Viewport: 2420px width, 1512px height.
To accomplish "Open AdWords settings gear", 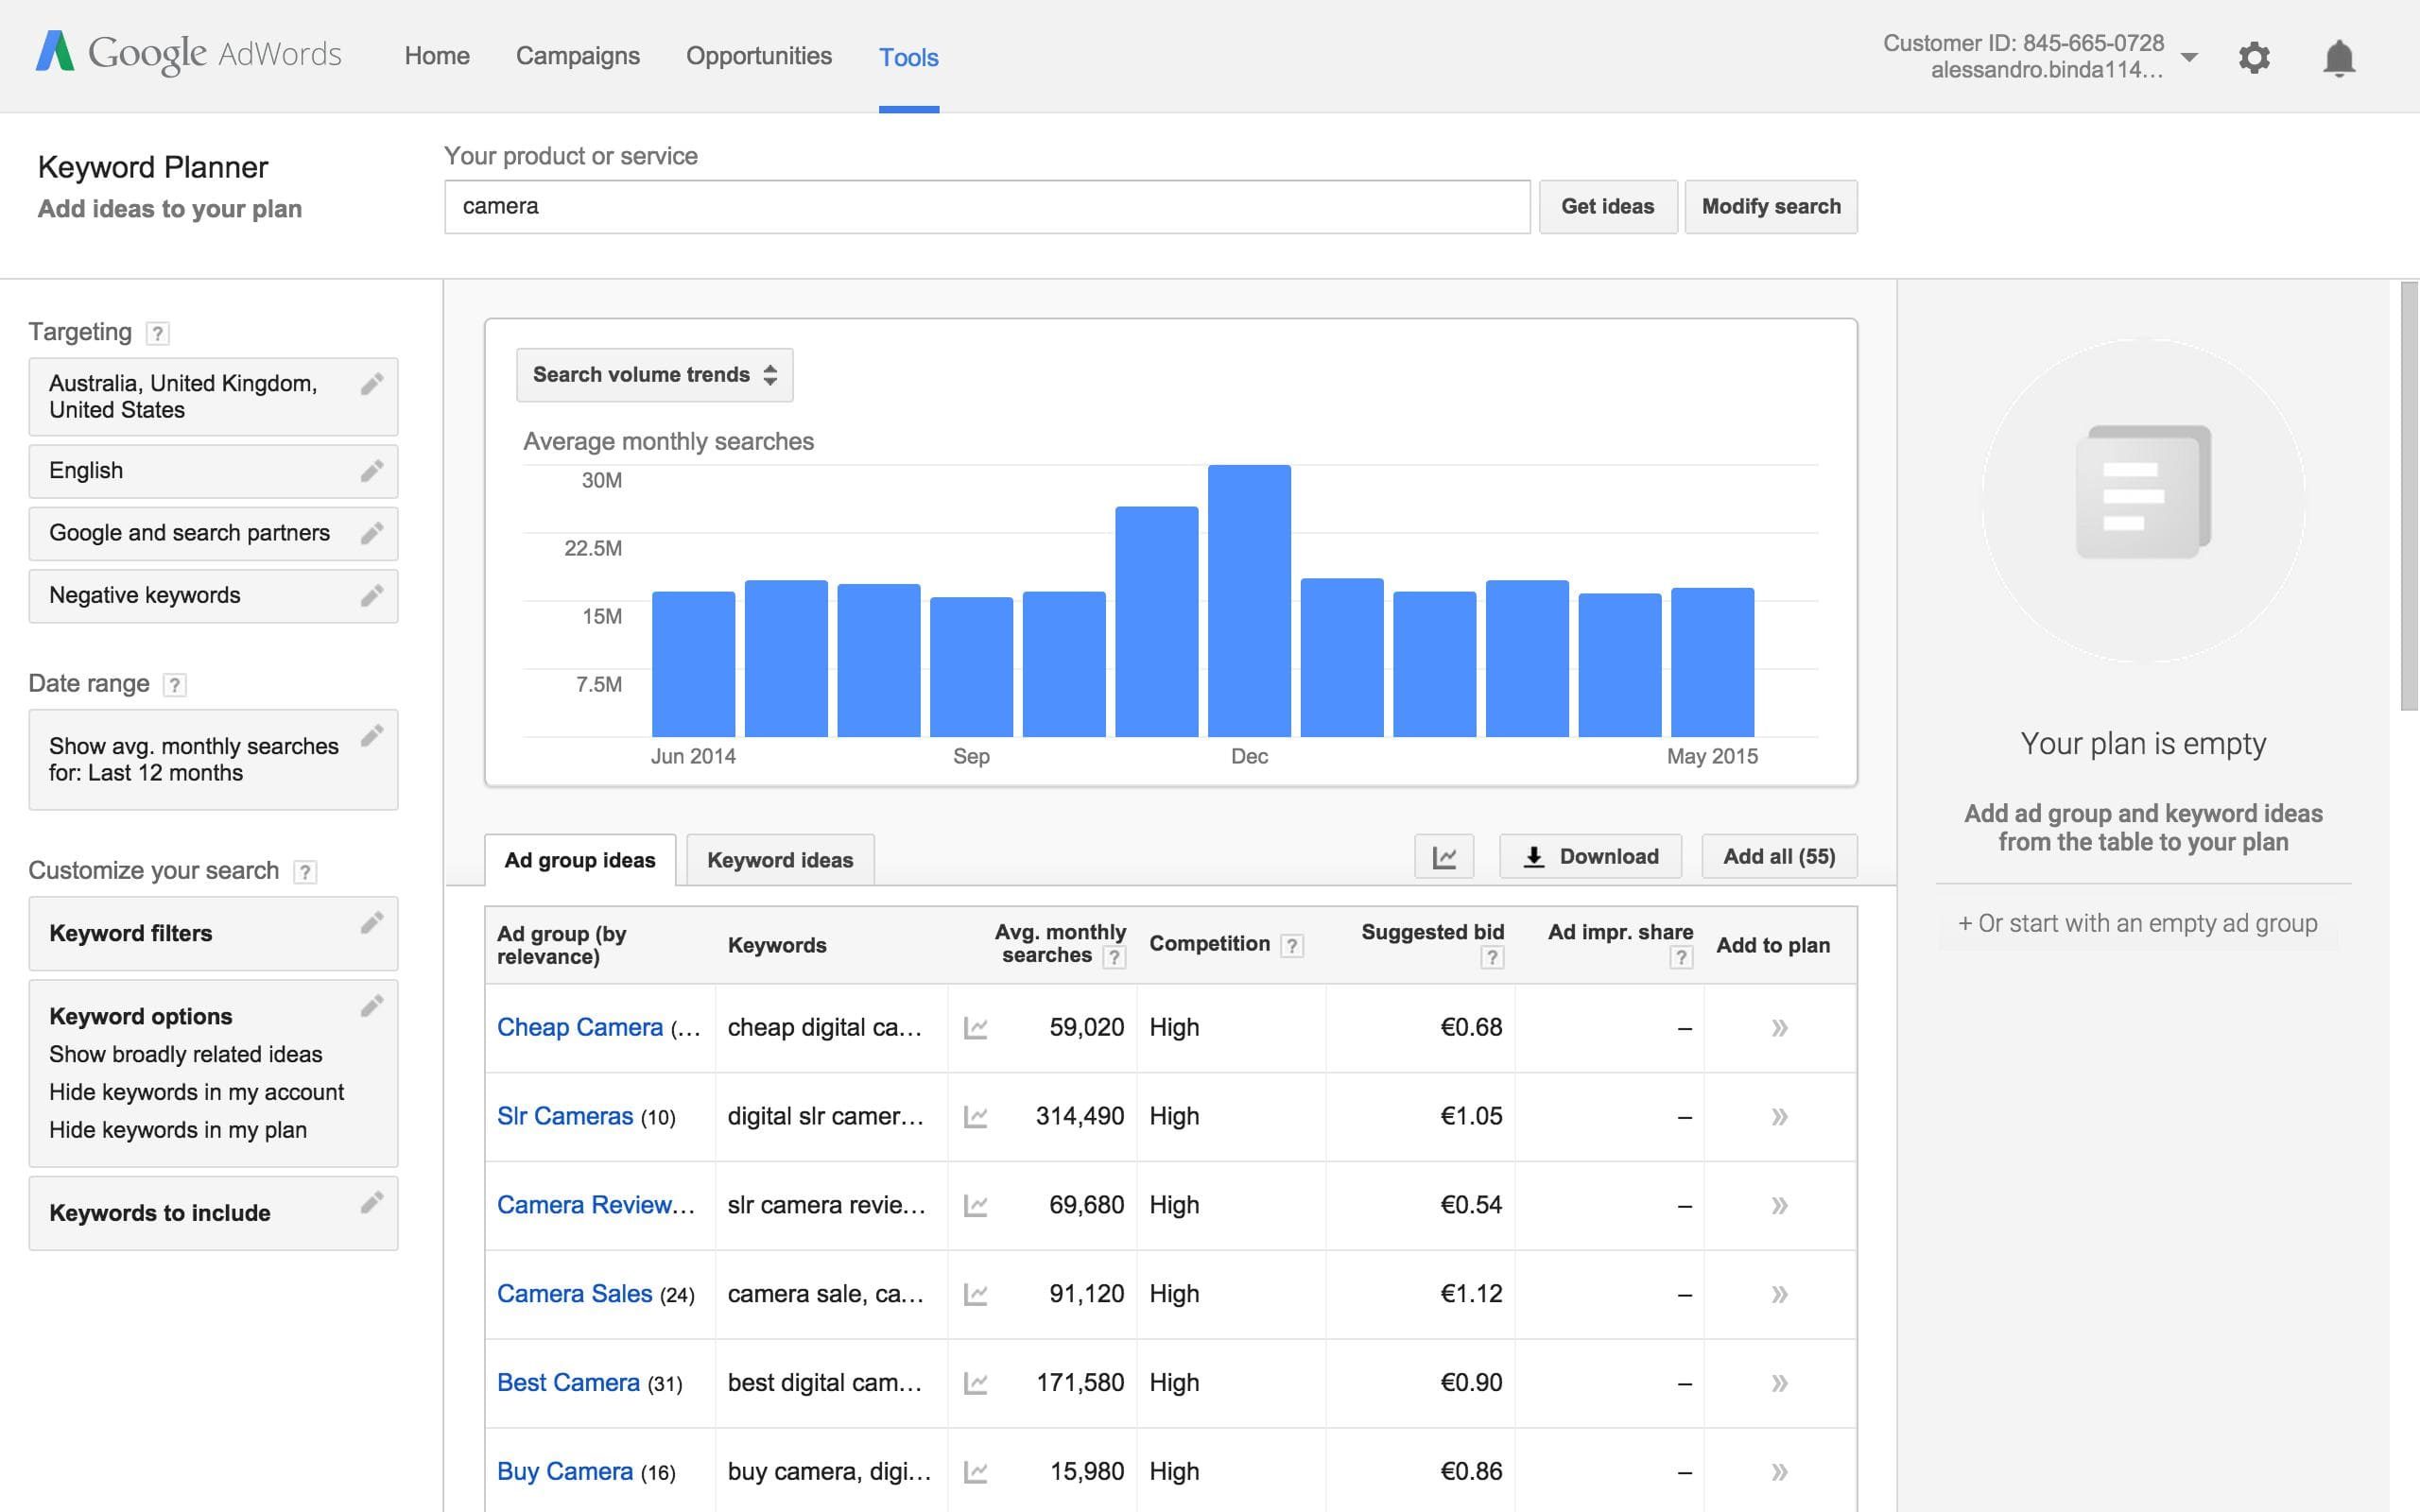I will [2255, 57].
